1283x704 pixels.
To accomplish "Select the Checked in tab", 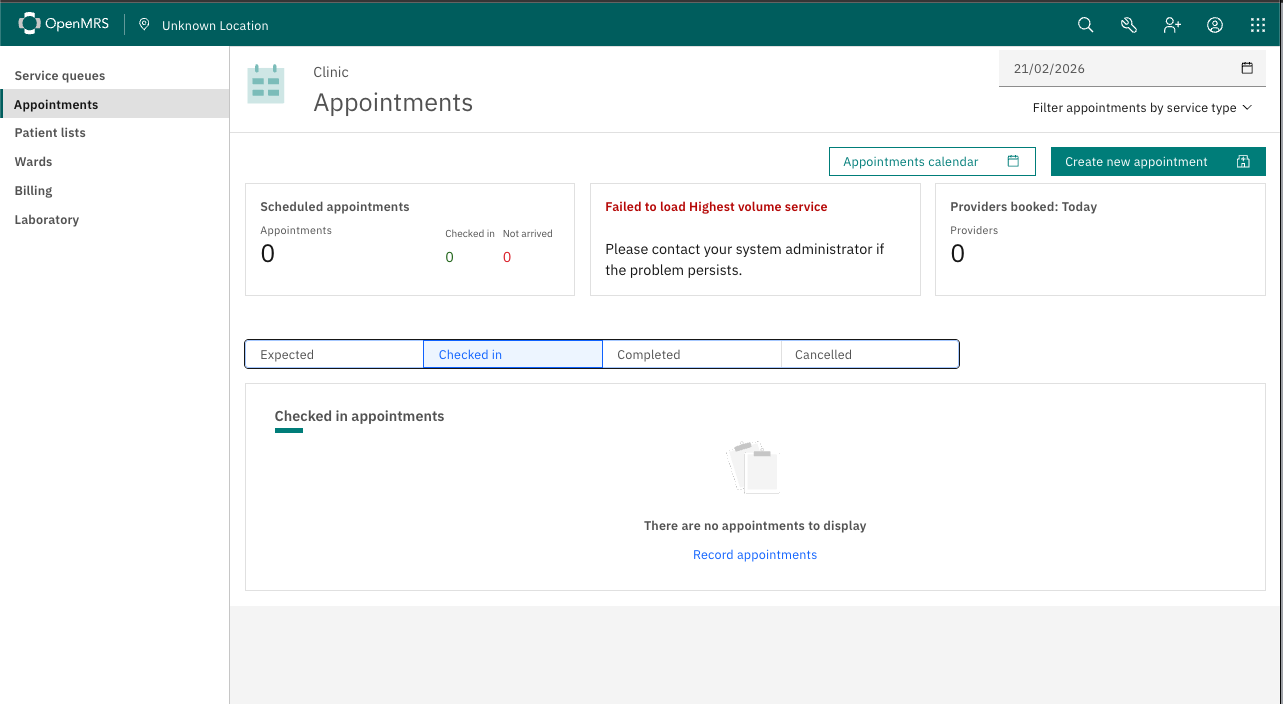I will tap(512, 355).
